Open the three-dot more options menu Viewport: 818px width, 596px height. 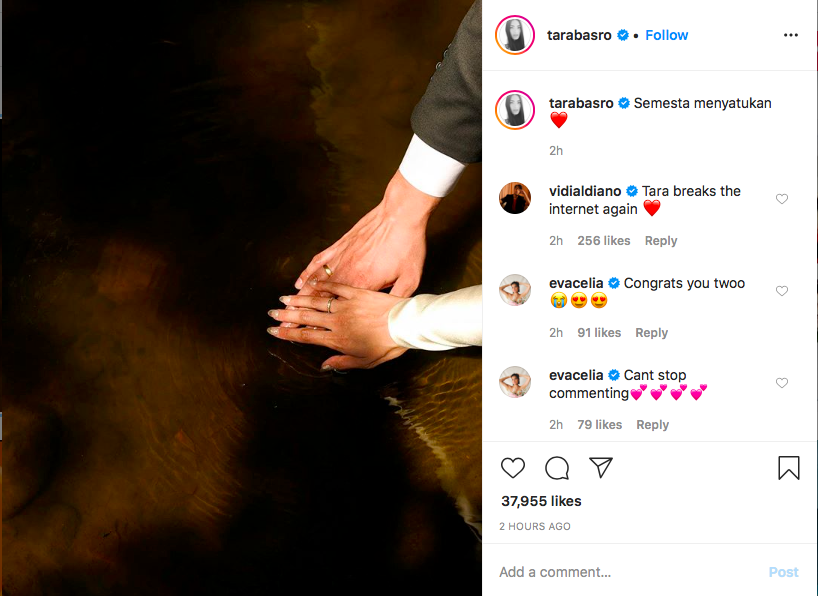tap(790, 35)
